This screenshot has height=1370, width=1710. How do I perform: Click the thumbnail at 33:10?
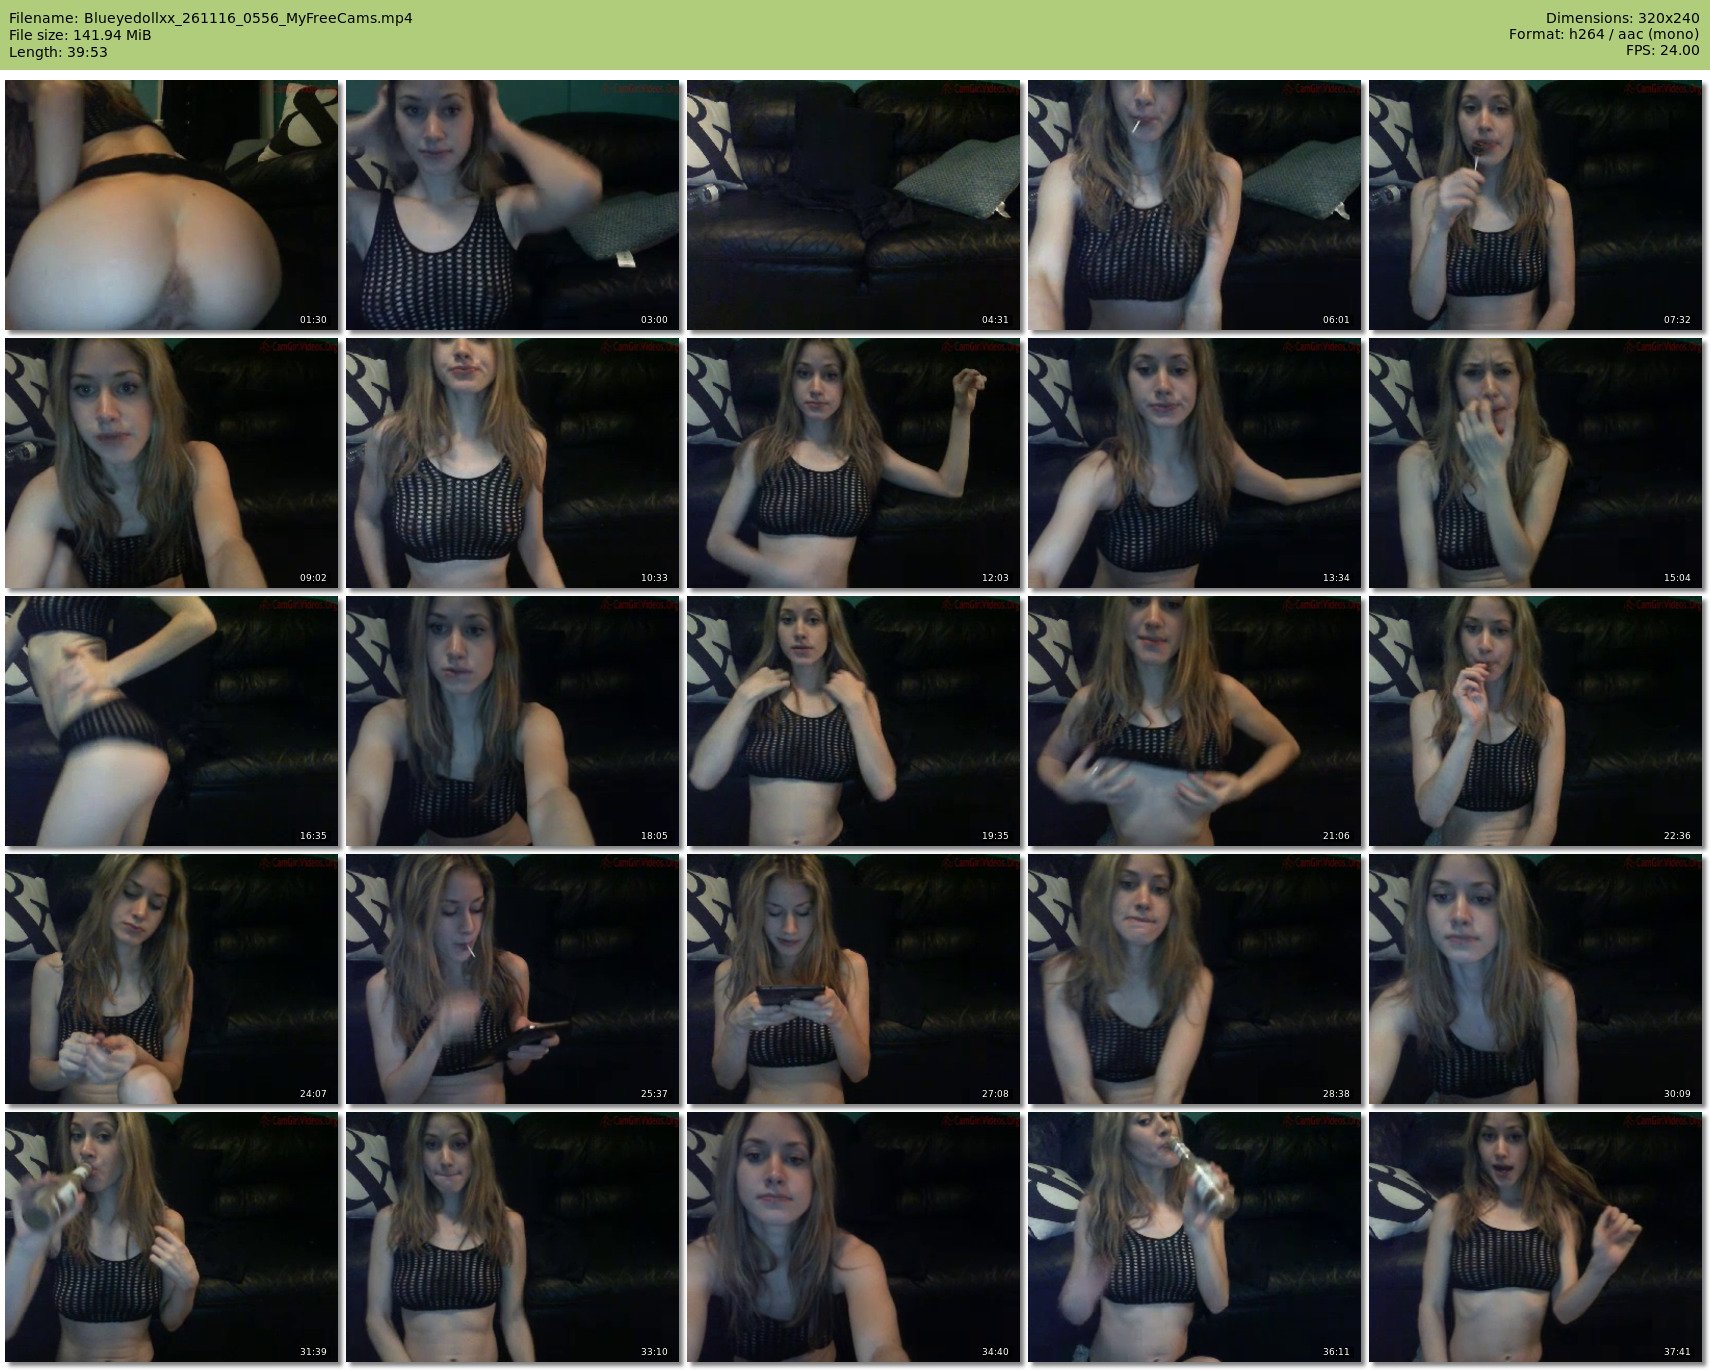point(512,1237)
